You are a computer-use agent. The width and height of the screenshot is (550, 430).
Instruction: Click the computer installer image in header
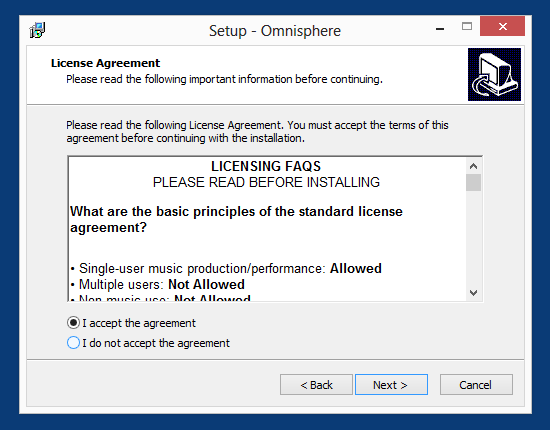click(x=494, y=74)
